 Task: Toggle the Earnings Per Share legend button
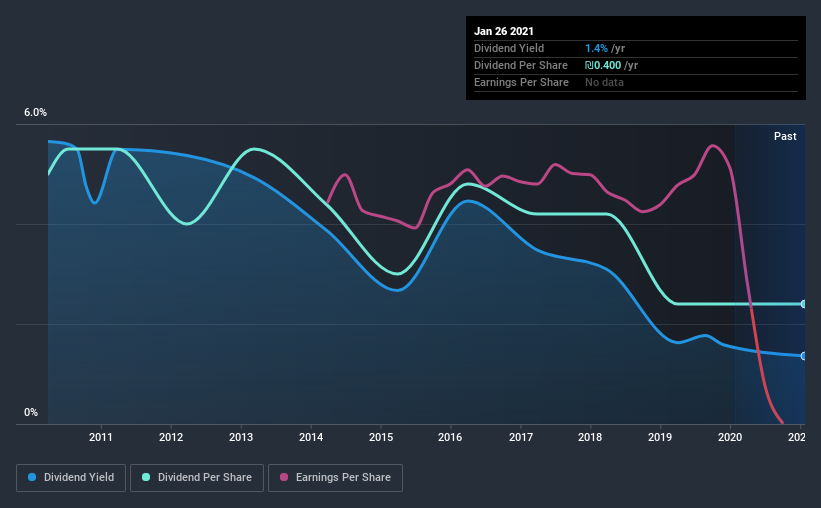click(x=335, y=478)
